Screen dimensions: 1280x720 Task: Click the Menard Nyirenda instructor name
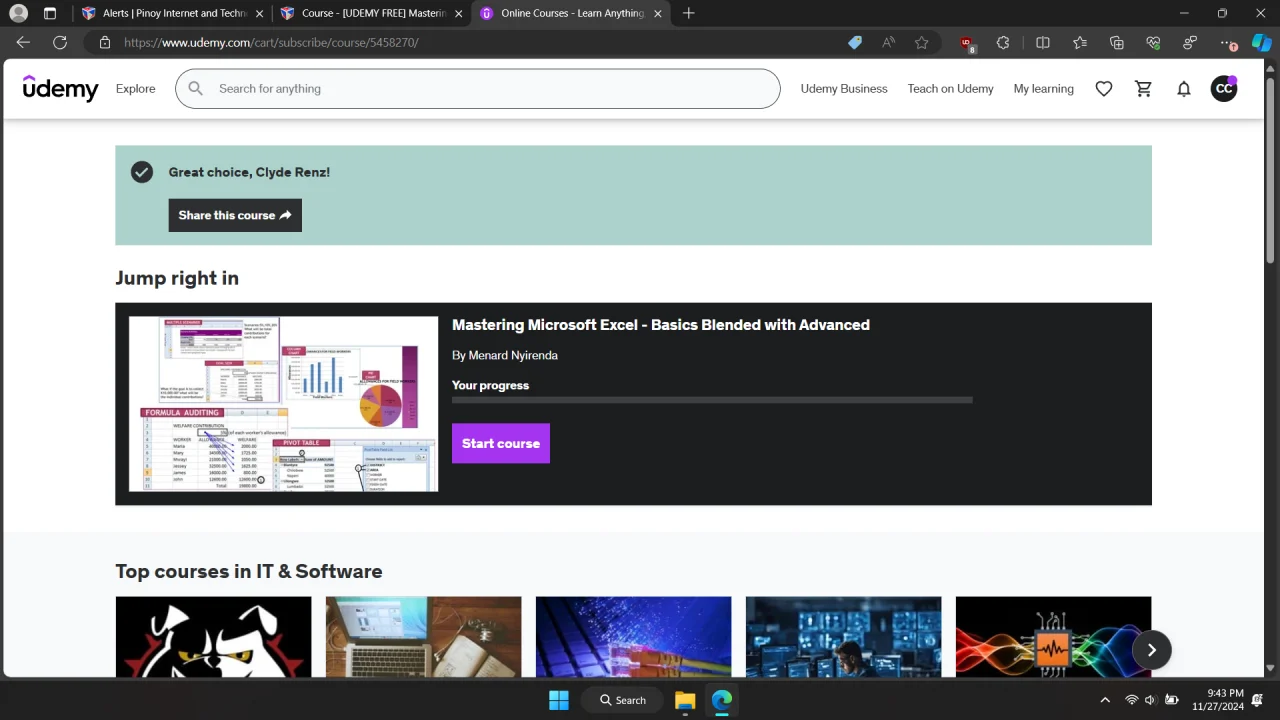click(513, 355)
